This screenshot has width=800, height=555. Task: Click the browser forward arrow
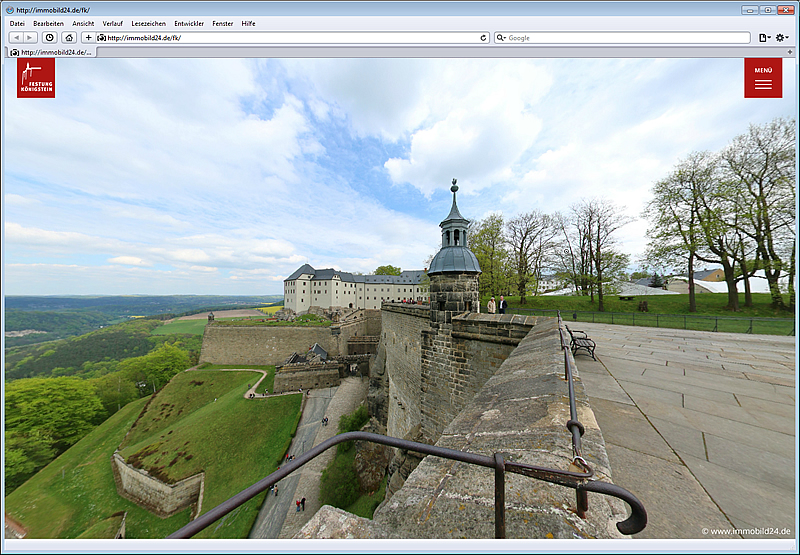30,37
